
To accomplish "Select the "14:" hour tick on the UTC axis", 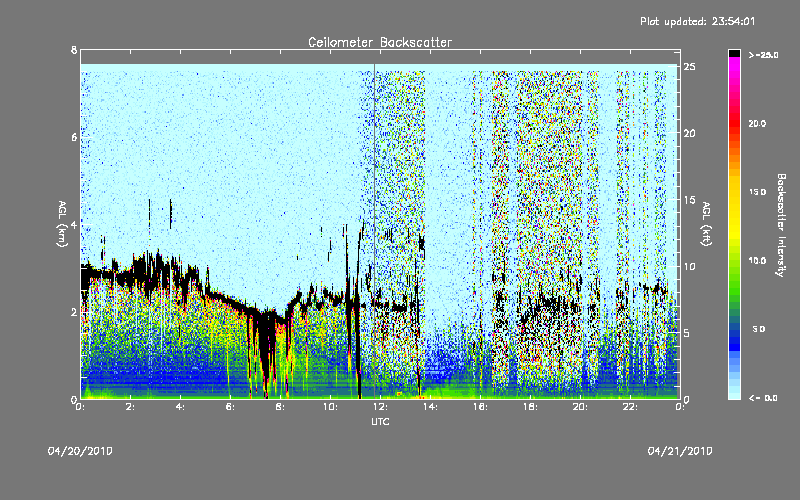I will click(x=431, y=407).
